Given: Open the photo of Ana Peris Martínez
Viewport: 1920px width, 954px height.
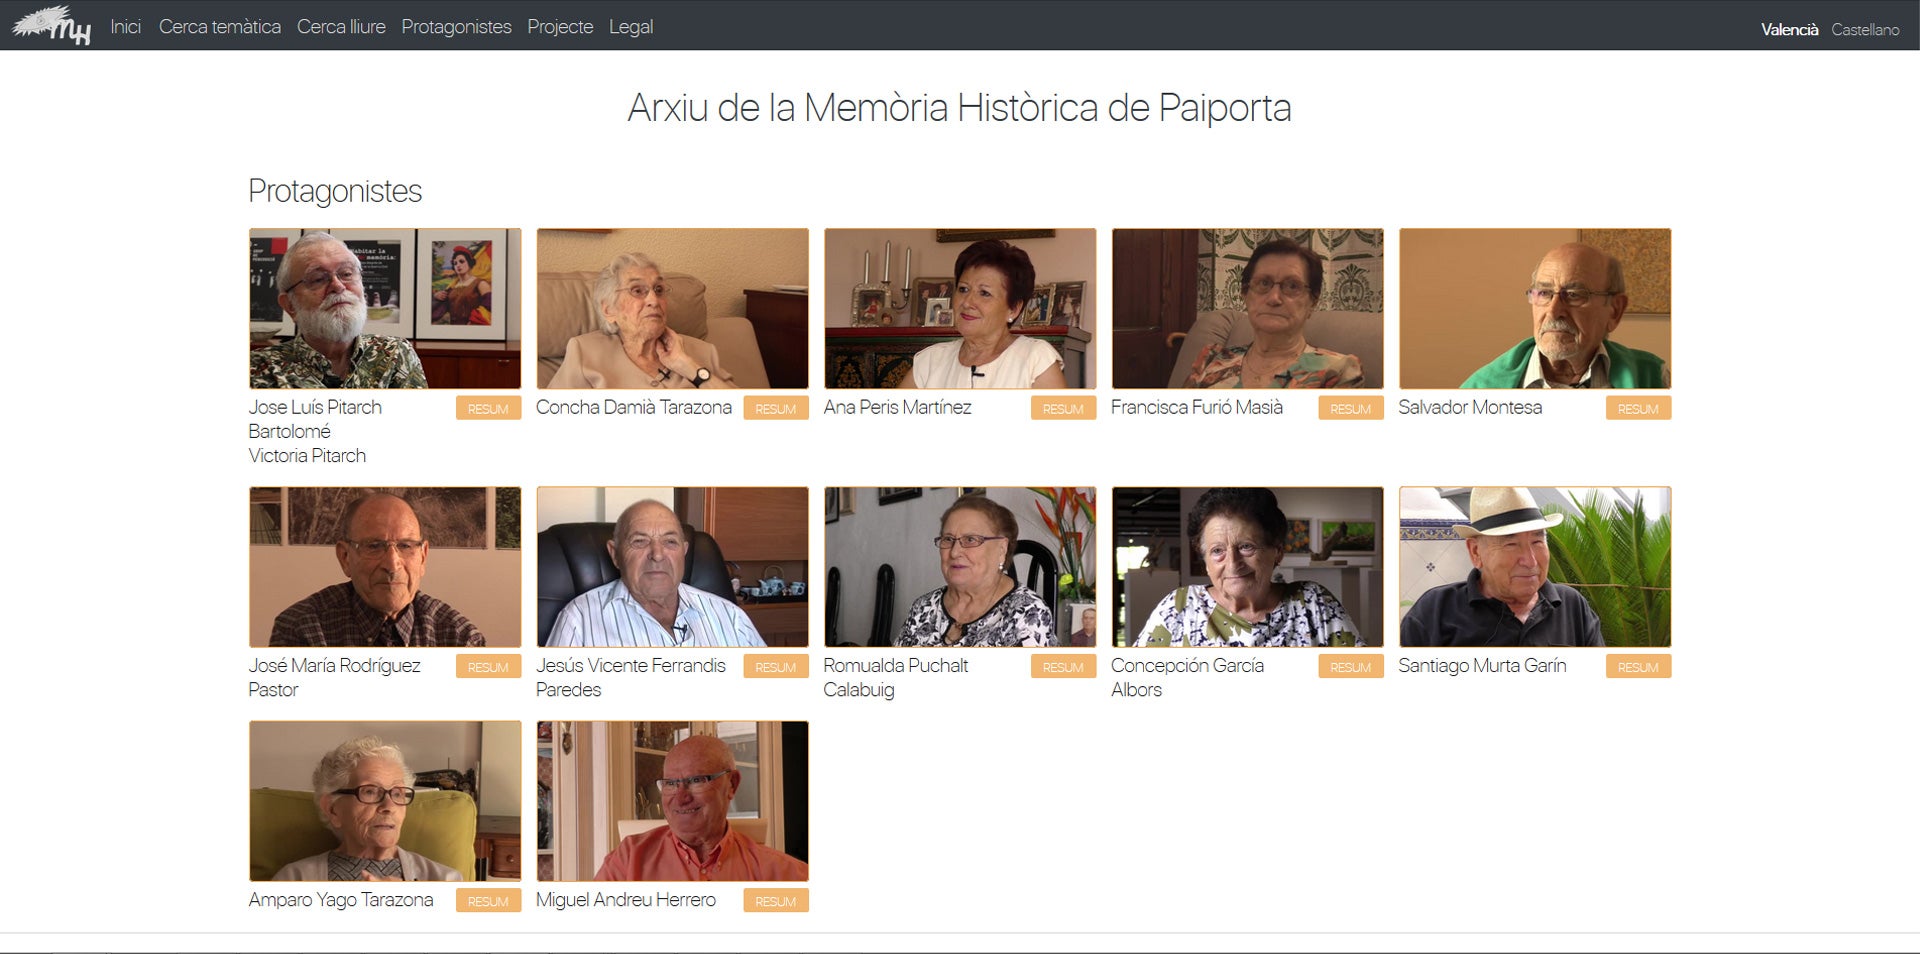Looking at the screenshot, I should [x=960, y=307].
